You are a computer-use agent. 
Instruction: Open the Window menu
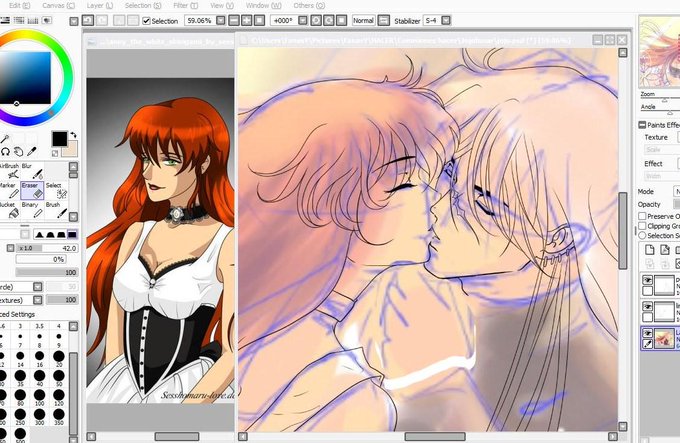point(263,6)
